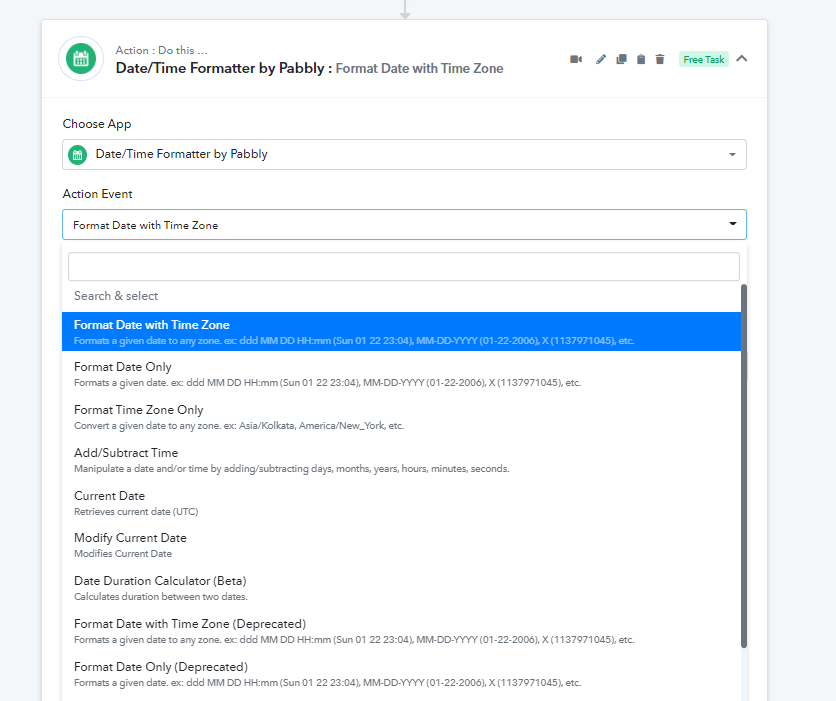This screenshot has height=701, width=836.
Task: Click the trash delete icon
Action: click(660, 59)
